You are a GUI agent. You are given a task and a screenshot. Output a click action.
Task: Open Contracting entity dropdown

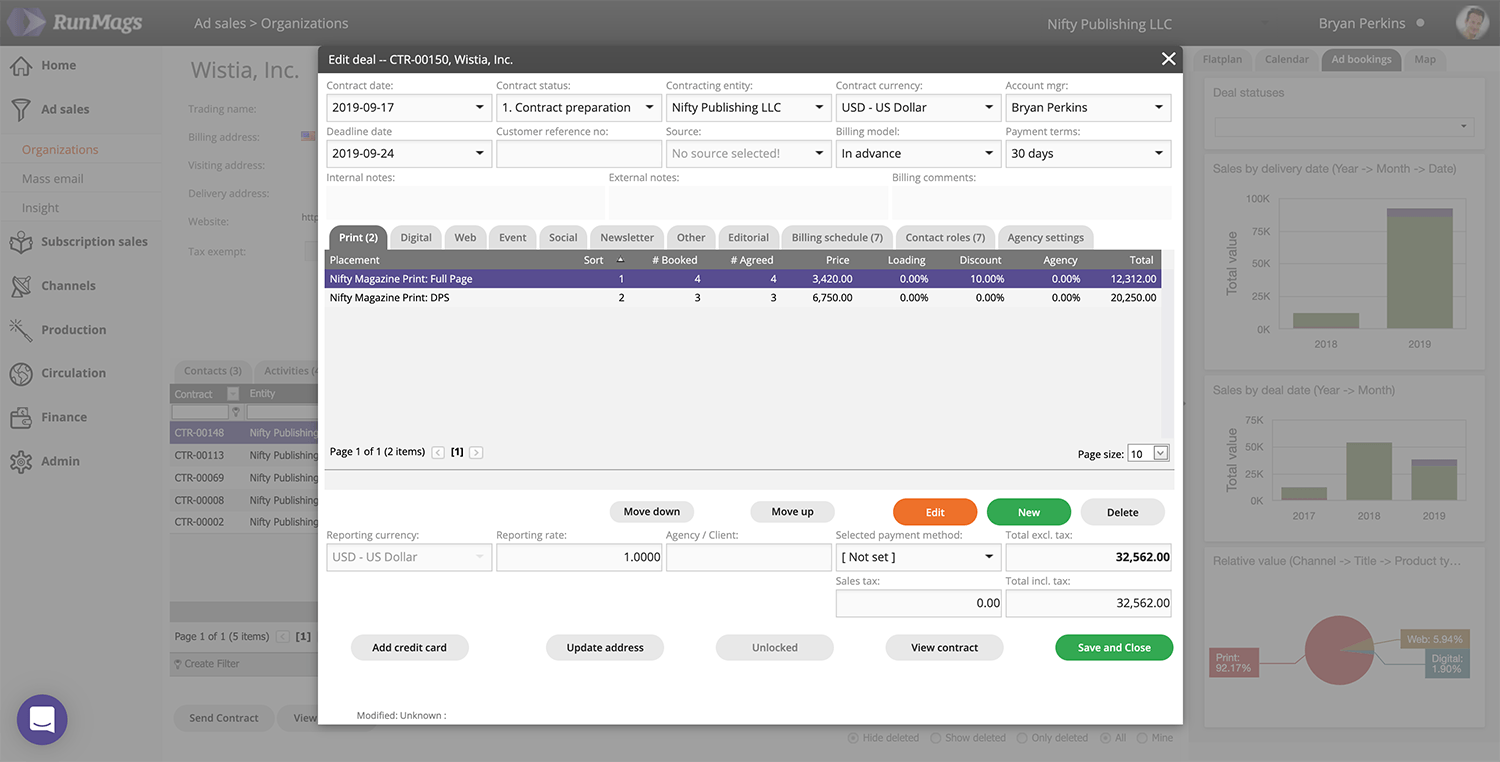[x=819, y=108]
